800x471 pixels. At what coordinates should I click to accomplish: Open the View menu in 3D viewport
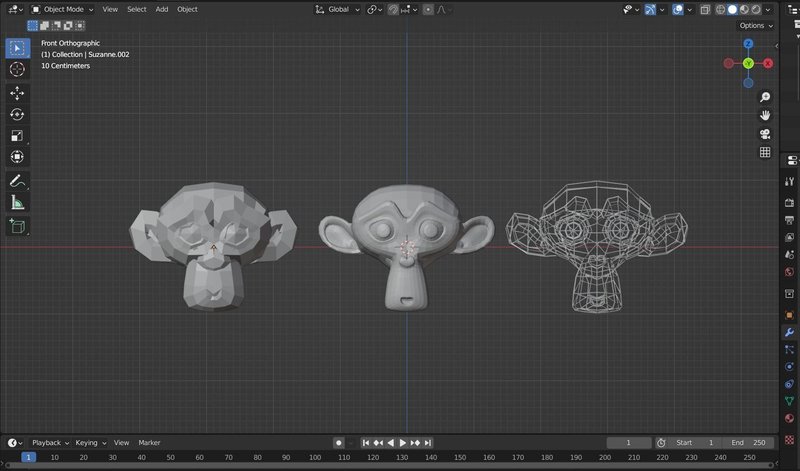pyautogui.click(x=110, y=9)
